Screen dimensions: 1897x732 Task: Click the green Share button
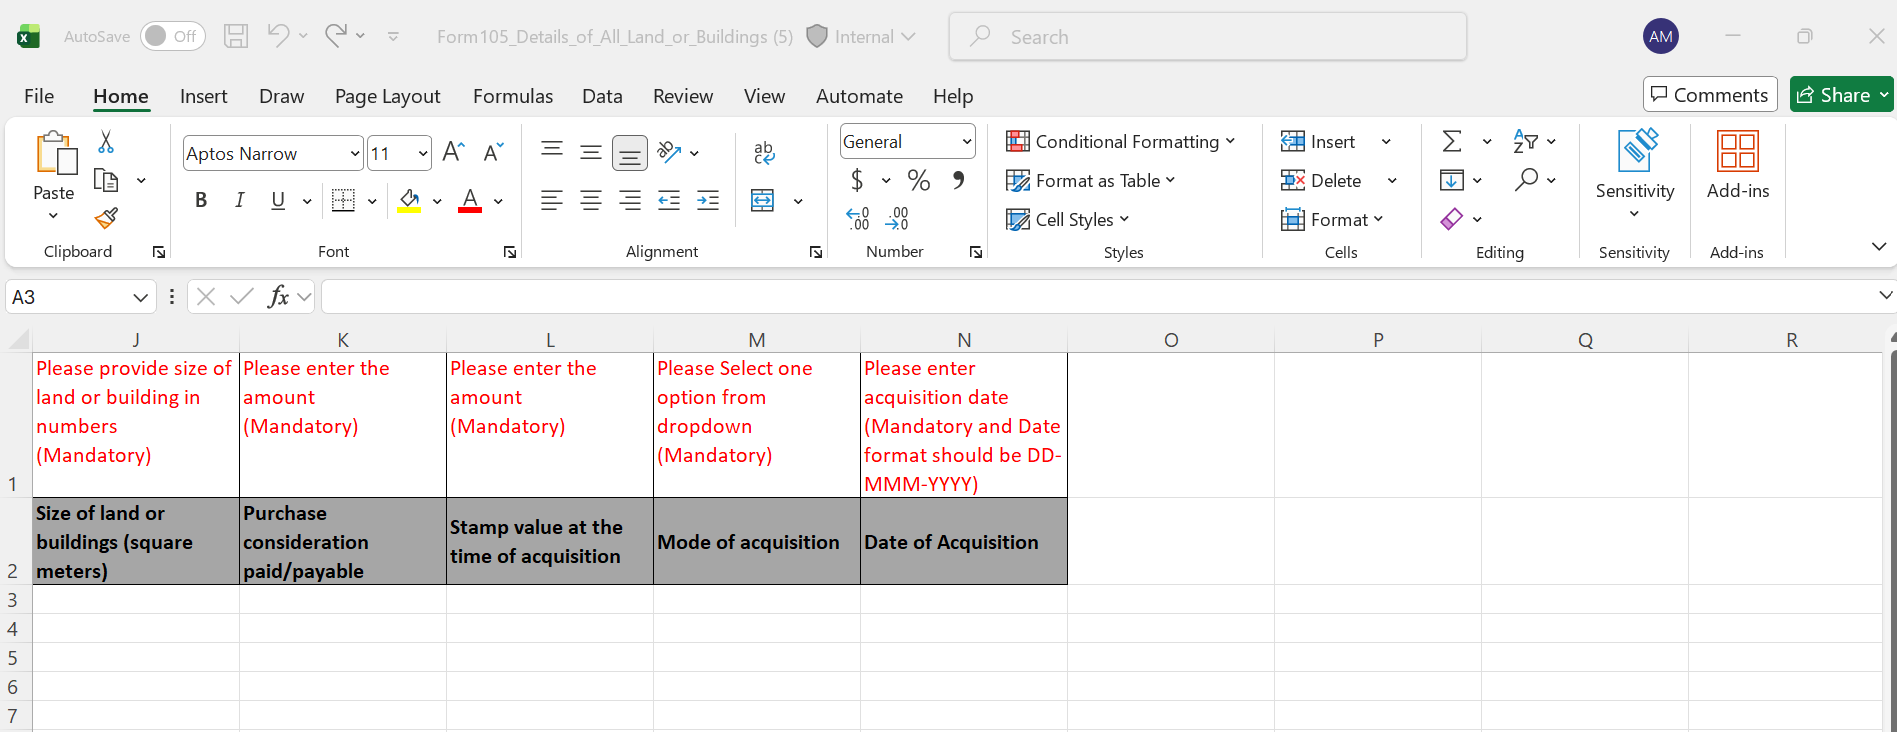click(1842, 94)
